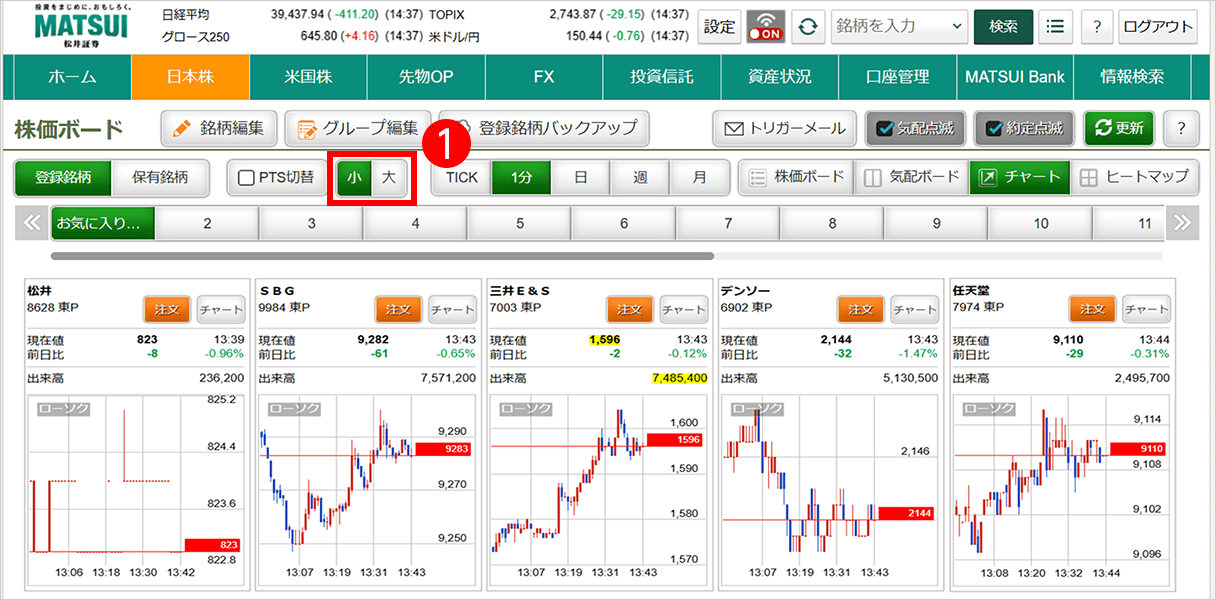Click the 三井E&S candlestick chart
Image resolution: width=1216 pixels, height=600 pixels.
coord(597,490)
